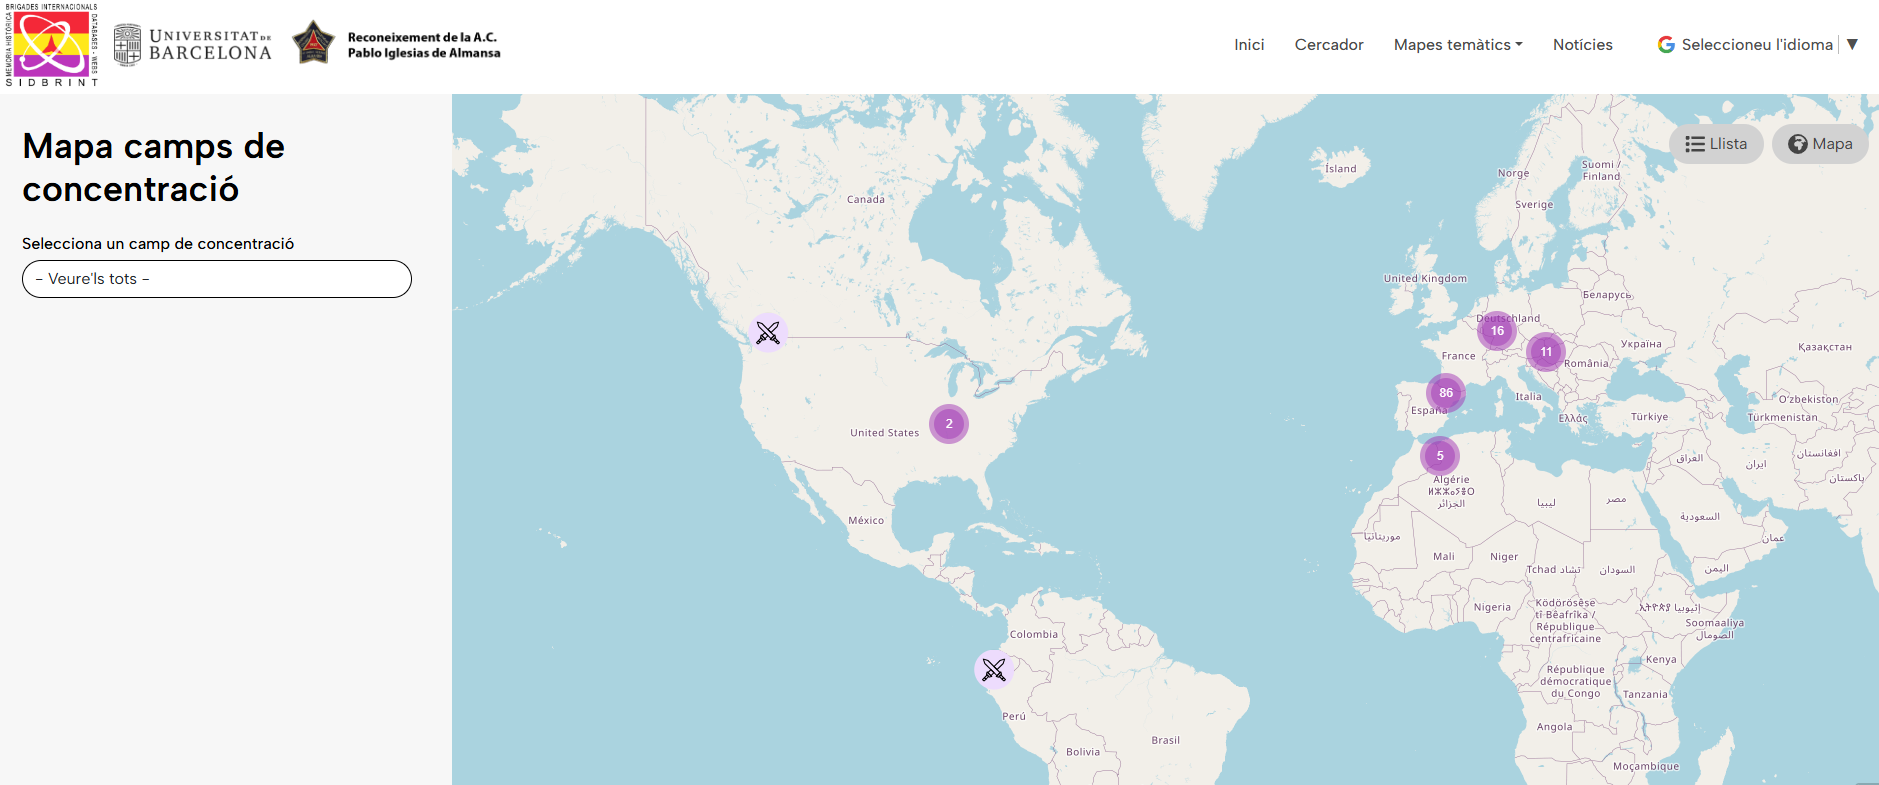
Task: Click the crossed swords marker near Peru
Action: coord(993,669)
